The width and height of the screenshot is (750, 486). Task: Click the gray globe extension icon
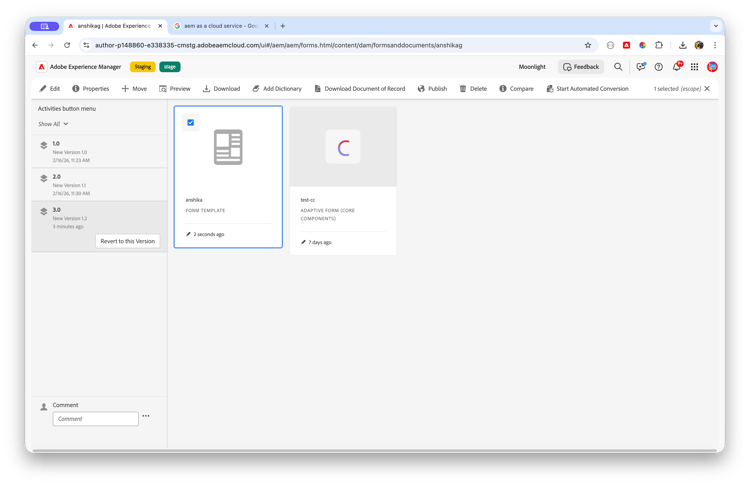(x=610, y=45)
